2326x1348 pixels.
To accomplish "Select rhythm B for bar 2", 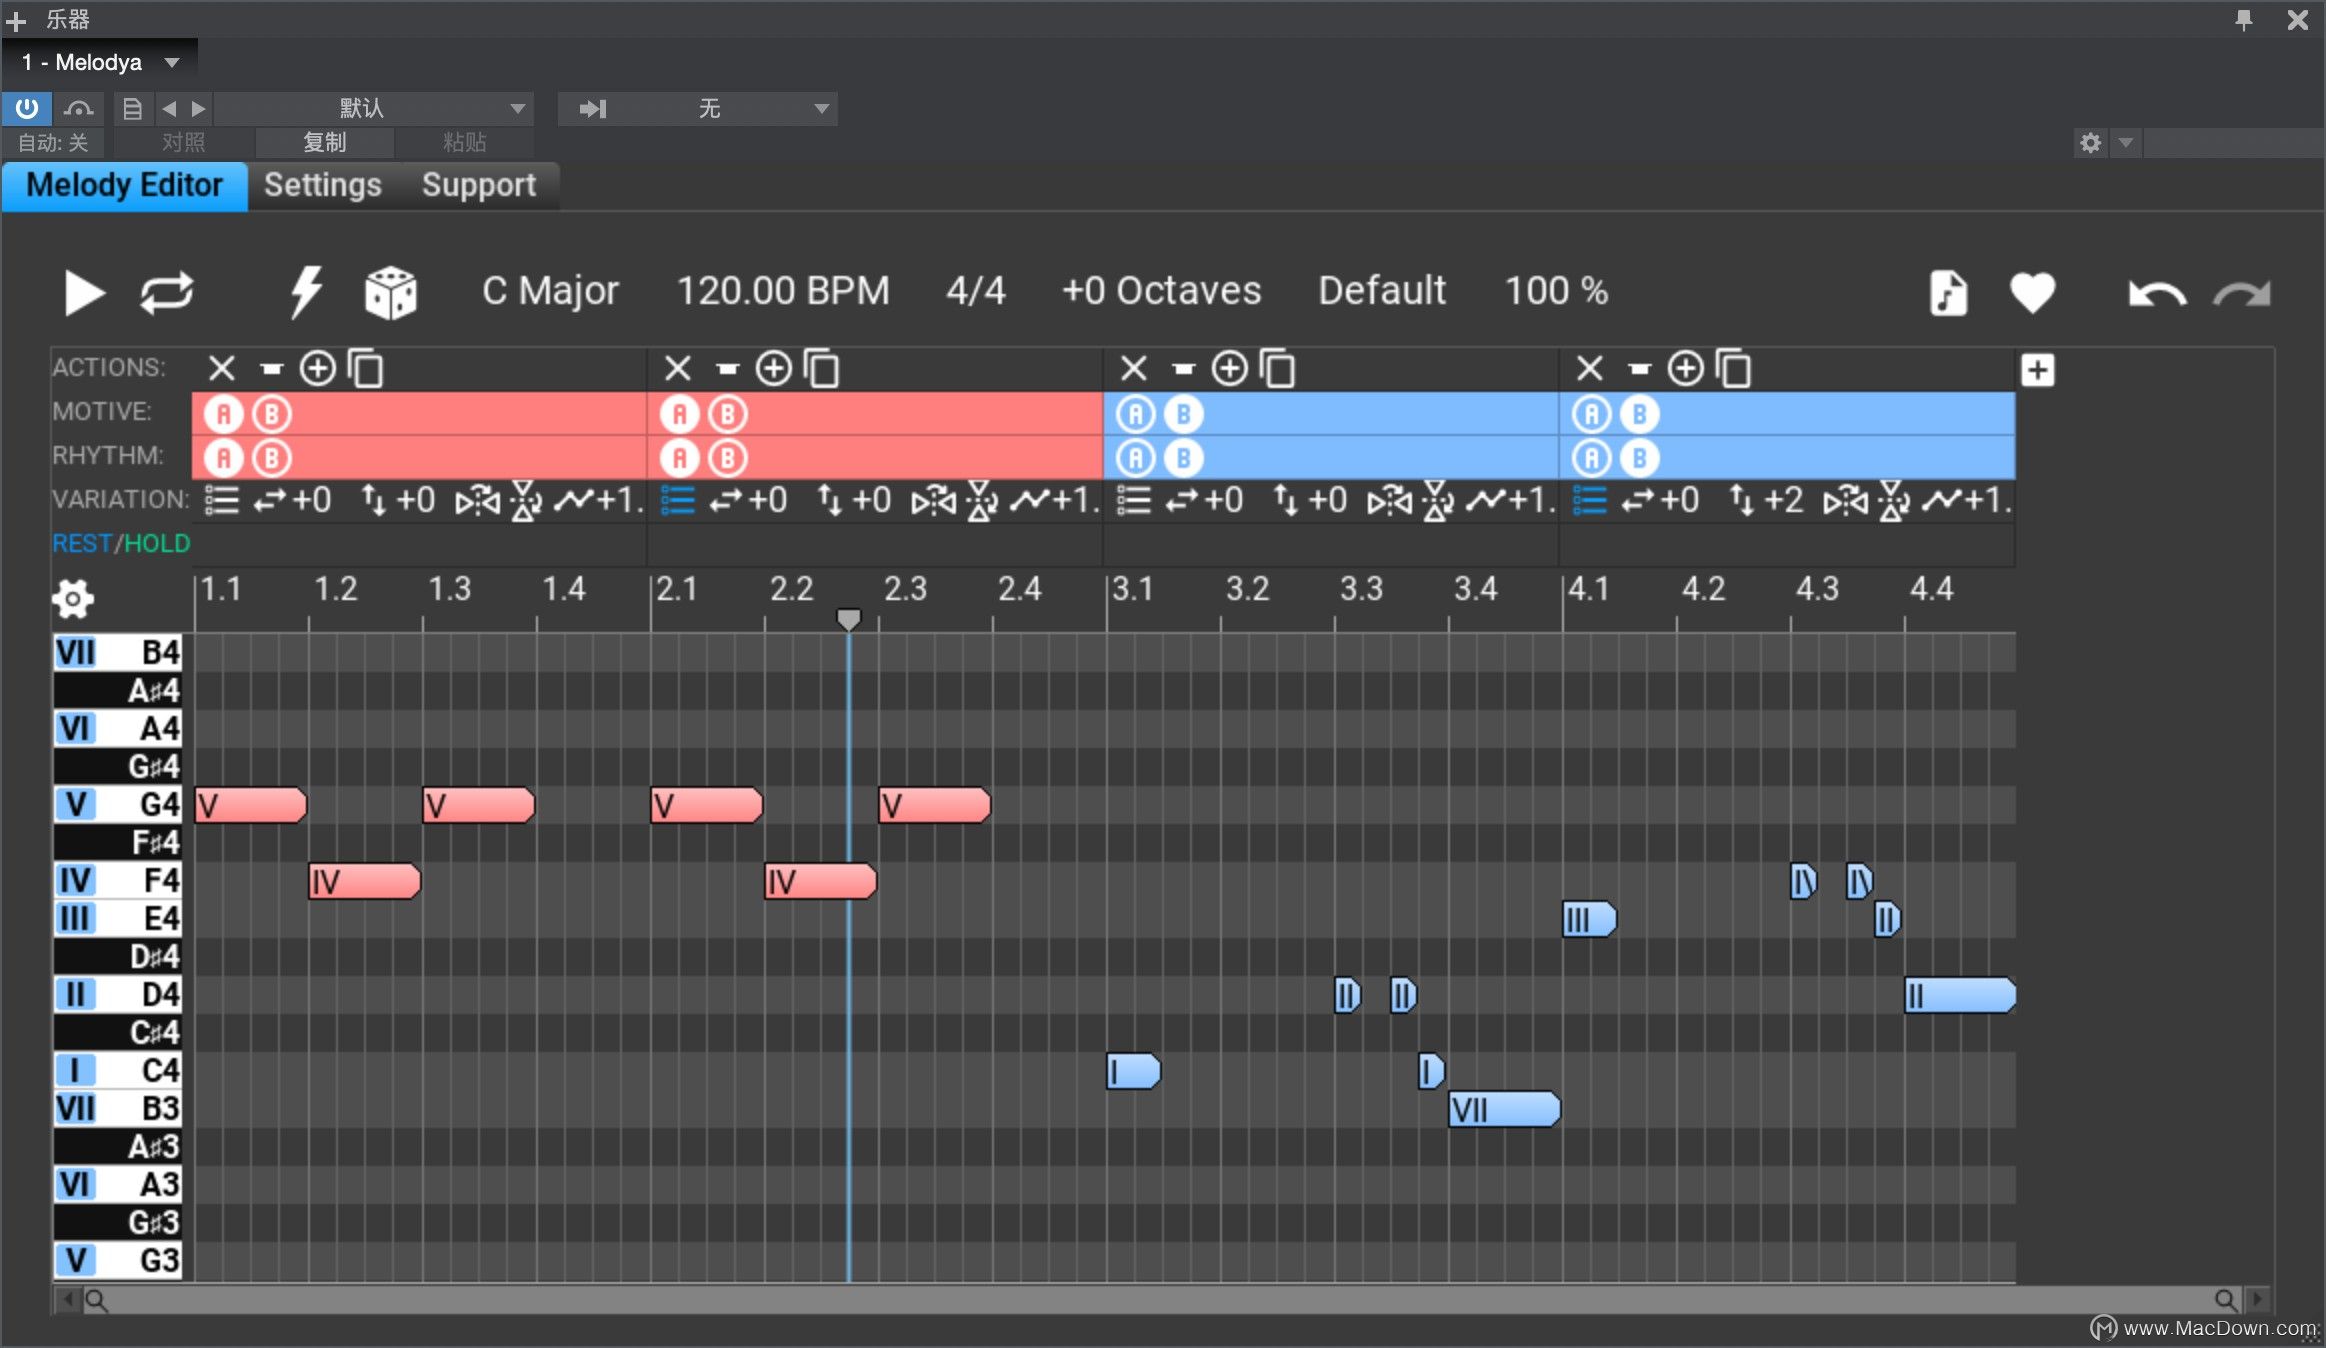I will 728,458.
